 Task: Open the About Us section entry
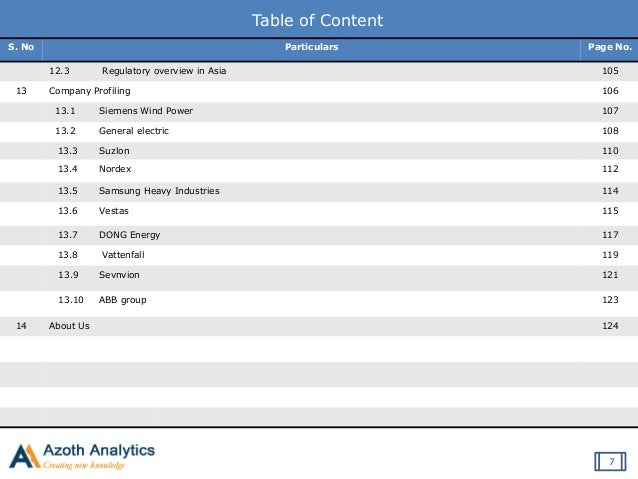[x=319, y=326]
